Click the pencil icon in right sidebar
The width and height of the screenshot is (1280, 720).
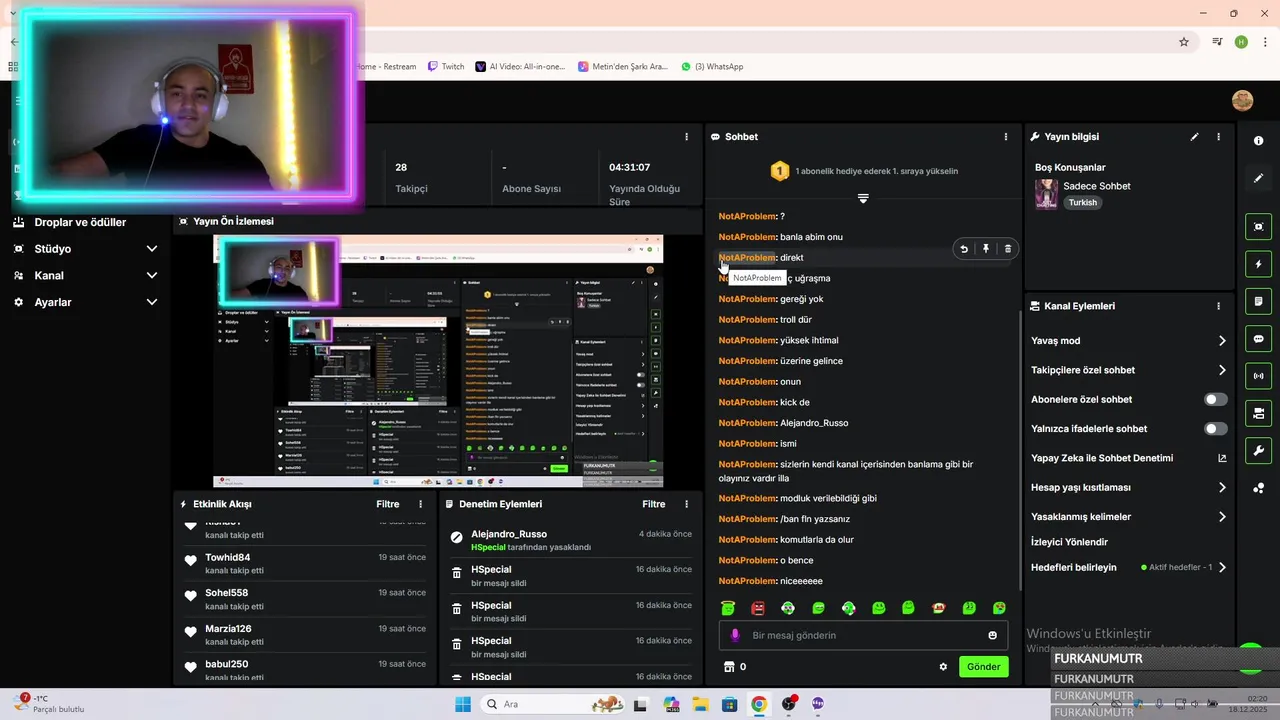pyautogui.click(x=1258, y=178)
